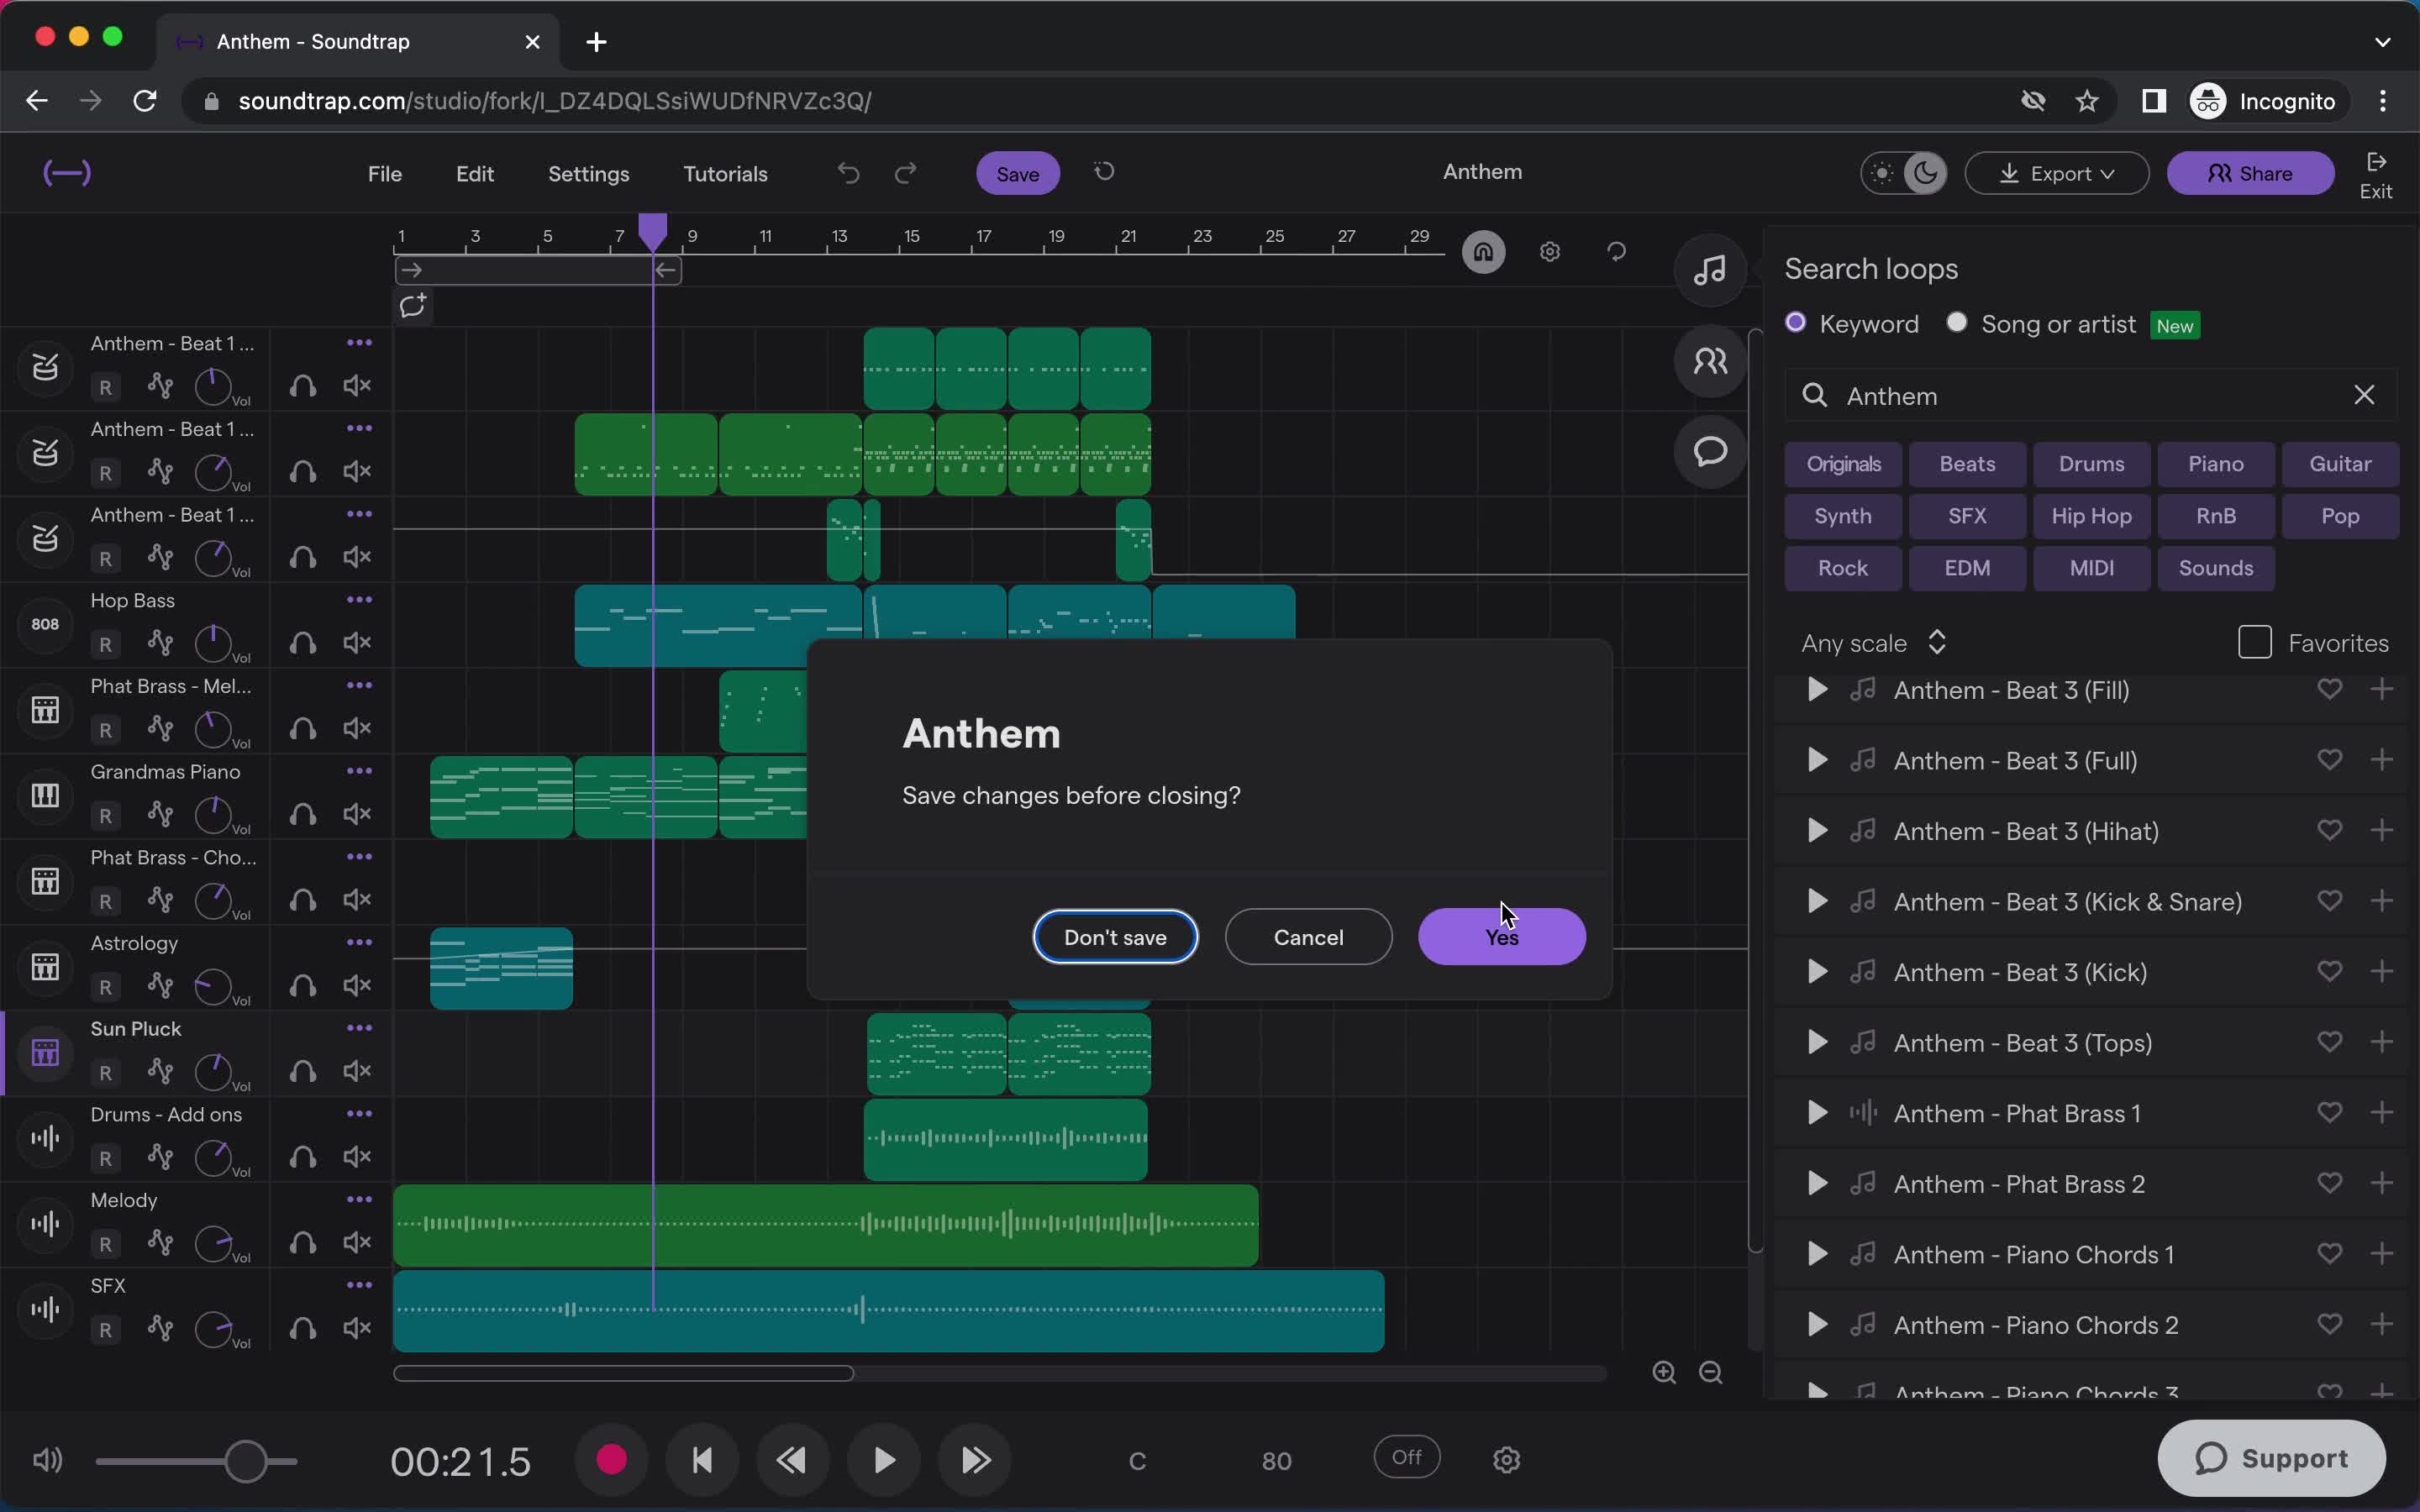Select the Tutorials menu item
2420x1512 pixels.
click(x=725, y=172)
